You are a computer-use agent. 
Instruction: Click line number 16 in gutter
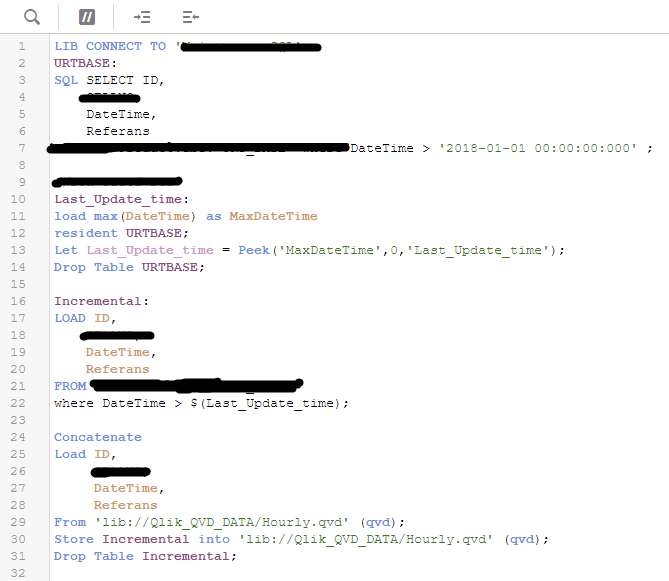pos(18,301)
